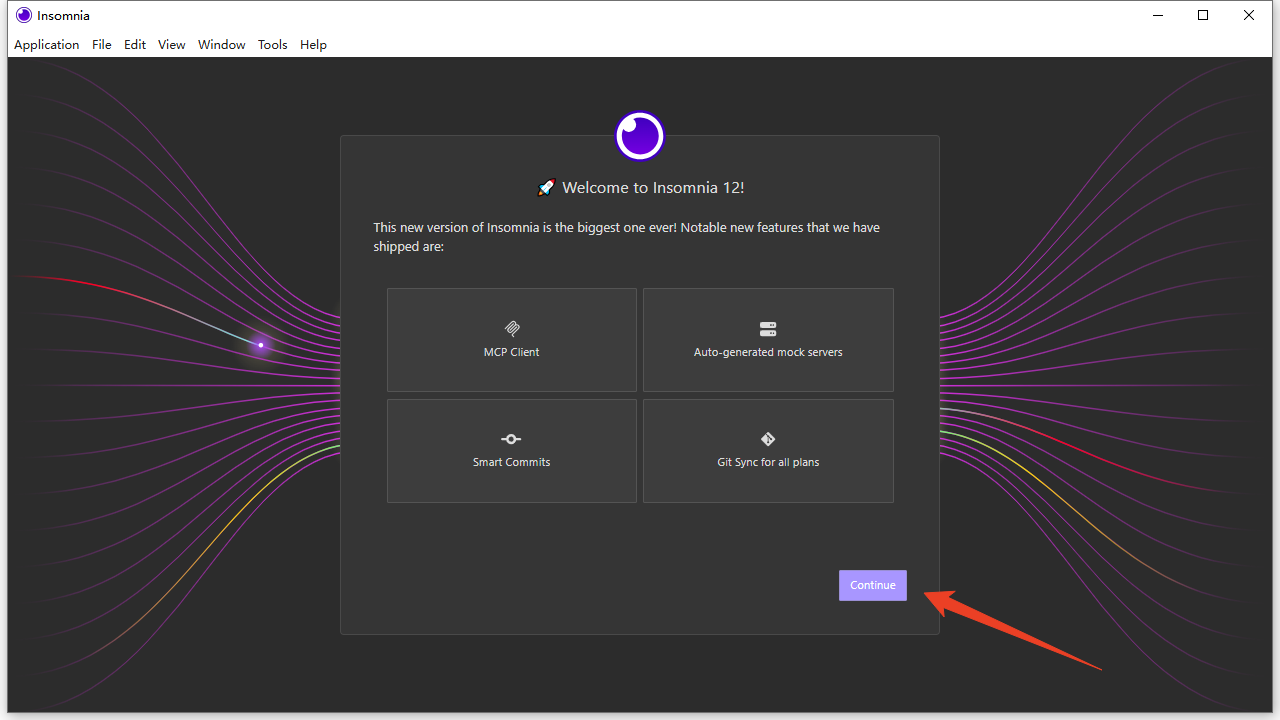
Task: Open the Application menu
Action: click(46, 45)
